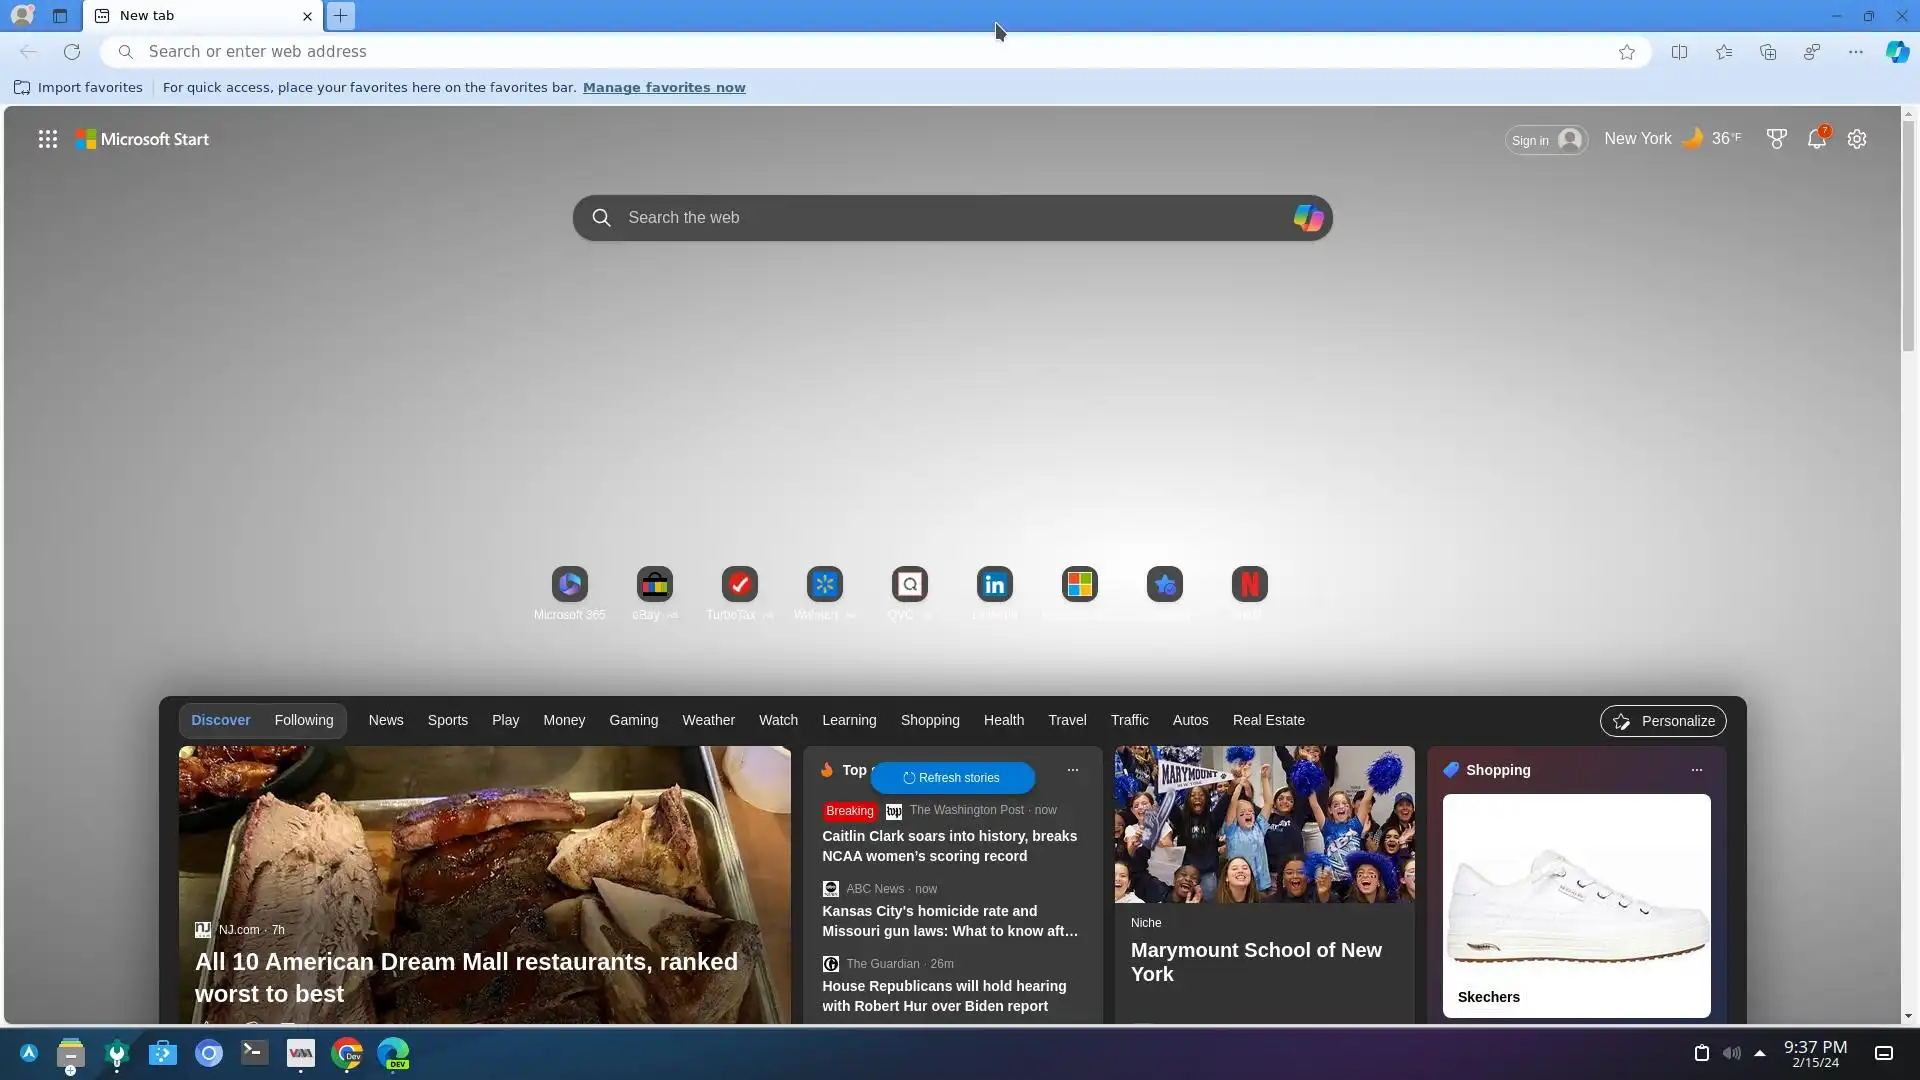Select the Weather feed tab
The height and width of the screenshot is (1080, 1920).
tap(708, 721)
